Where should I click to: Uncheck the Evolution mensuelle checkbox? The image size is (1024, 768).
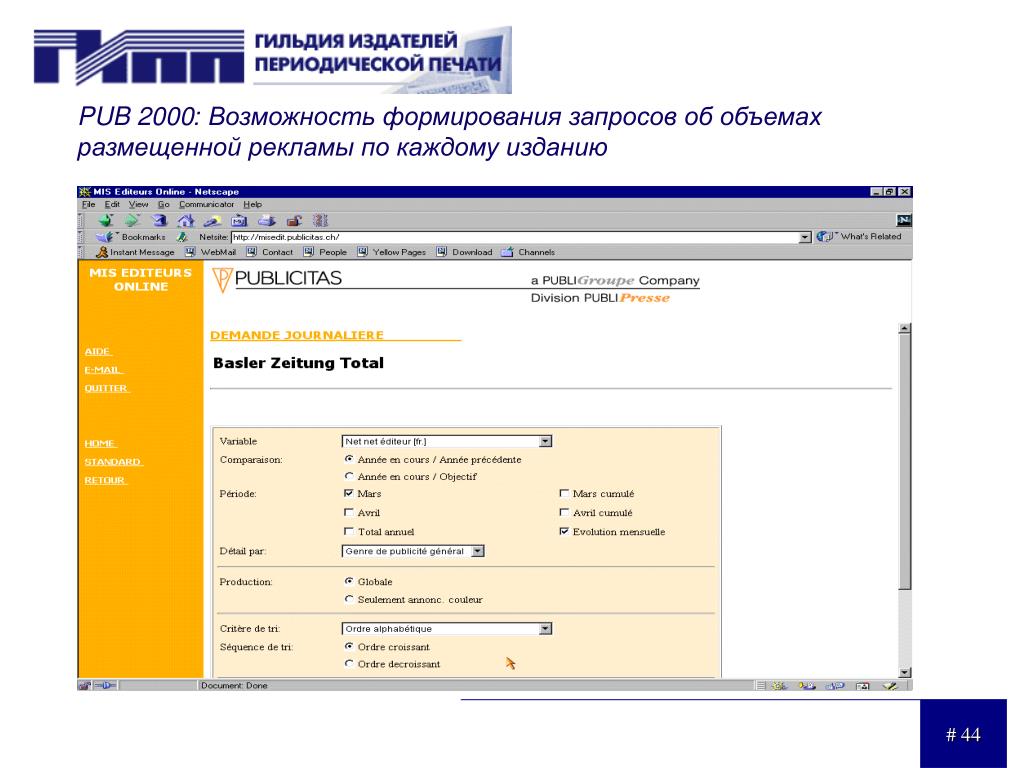tap(564, 532)
